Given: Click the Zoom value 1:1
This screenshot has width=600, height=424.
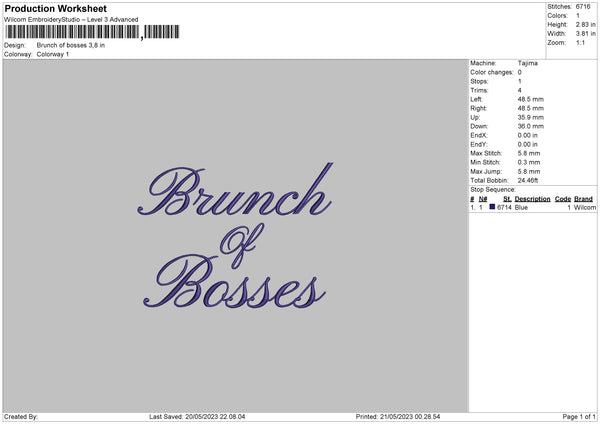Looking at the screenshot, I should point(580,43).
